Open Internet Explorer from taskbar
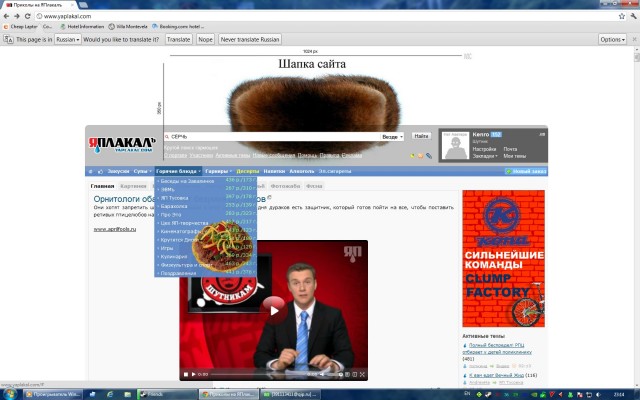Screen dimensions: 640x400 (110, 395)
